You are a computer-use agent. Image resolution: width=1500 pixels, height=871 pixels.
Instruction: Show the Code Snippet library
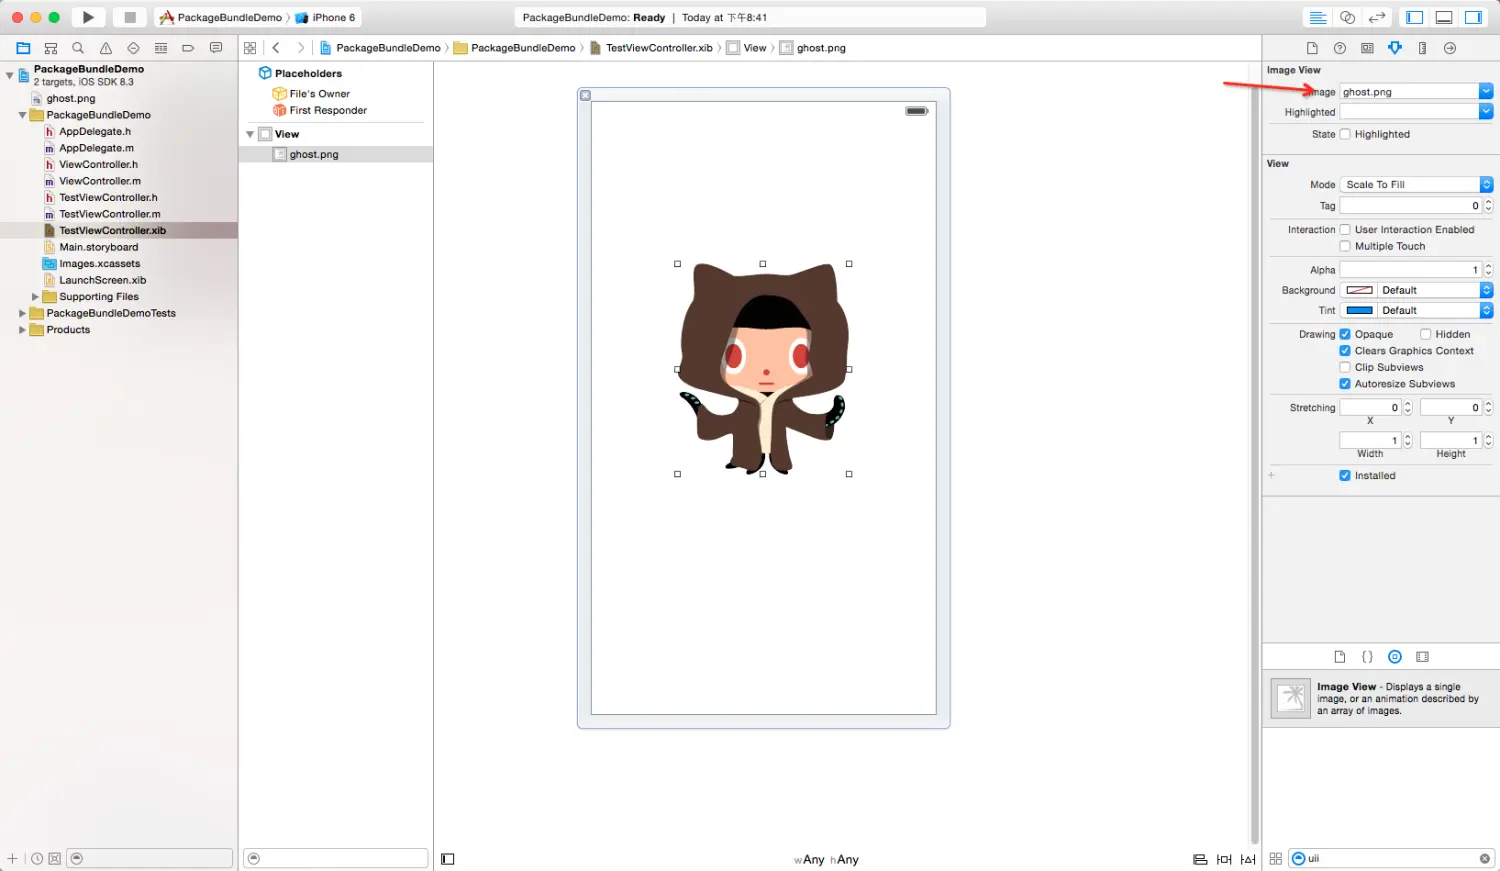click(x=1367, y=657)
